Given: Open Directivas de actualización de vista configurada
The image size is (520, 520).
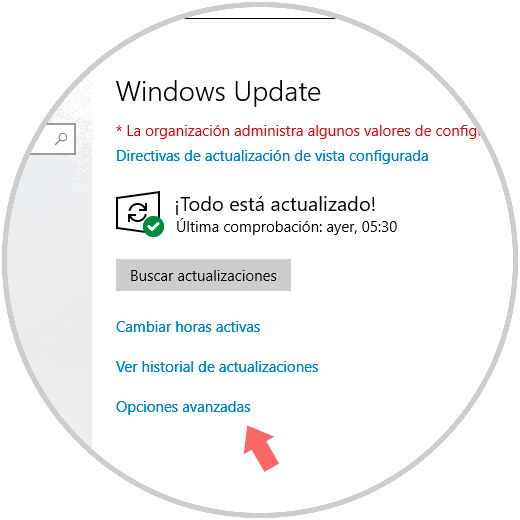Looking at the screenshot, I should click(272, 156).
